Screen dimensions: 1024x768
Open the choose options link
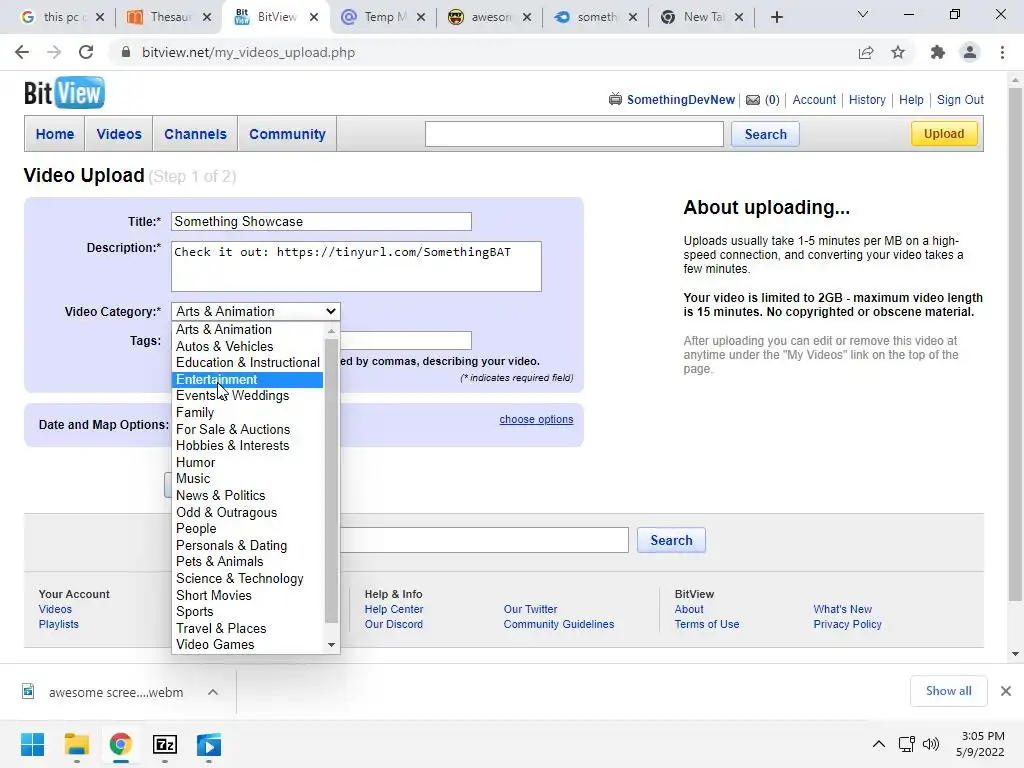pos(536,419)
